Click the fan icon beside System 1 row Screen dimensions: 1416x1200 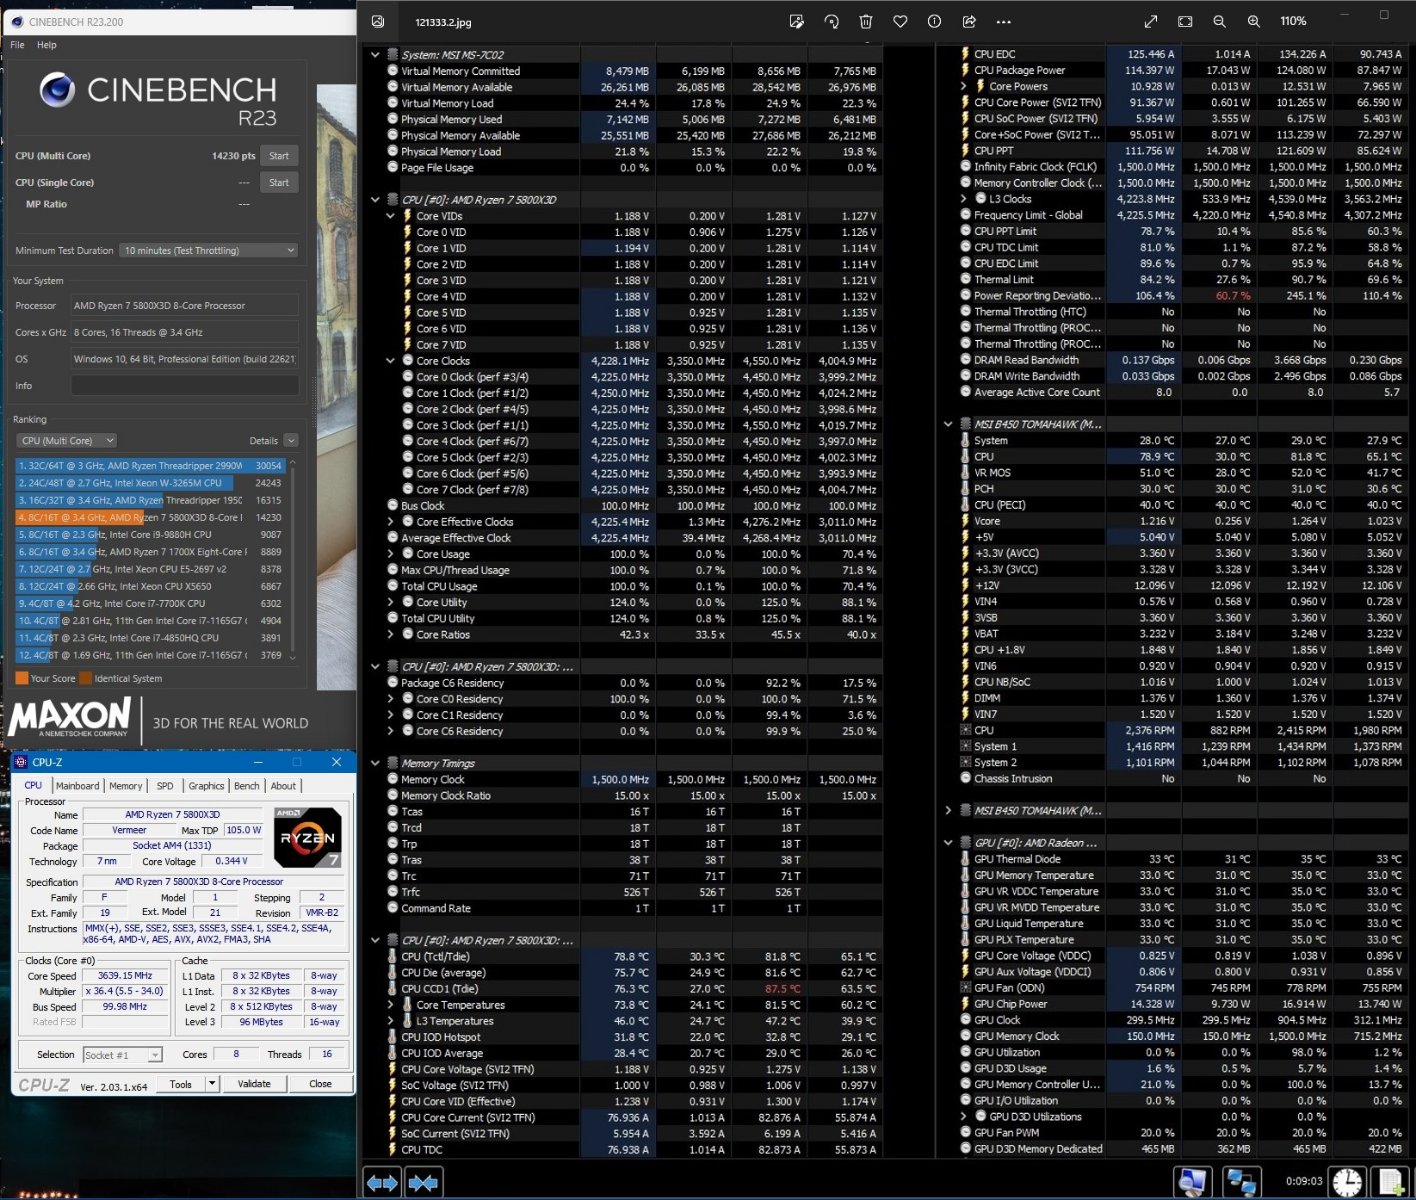click(965, 746)
